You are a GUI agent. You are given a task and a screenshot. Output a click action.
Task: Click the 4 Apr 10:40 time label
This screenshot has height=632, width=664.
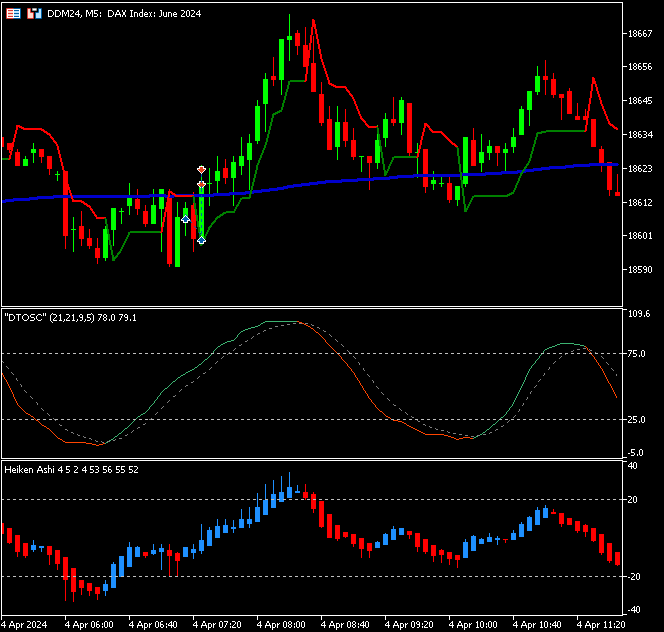tap(537, 625)
